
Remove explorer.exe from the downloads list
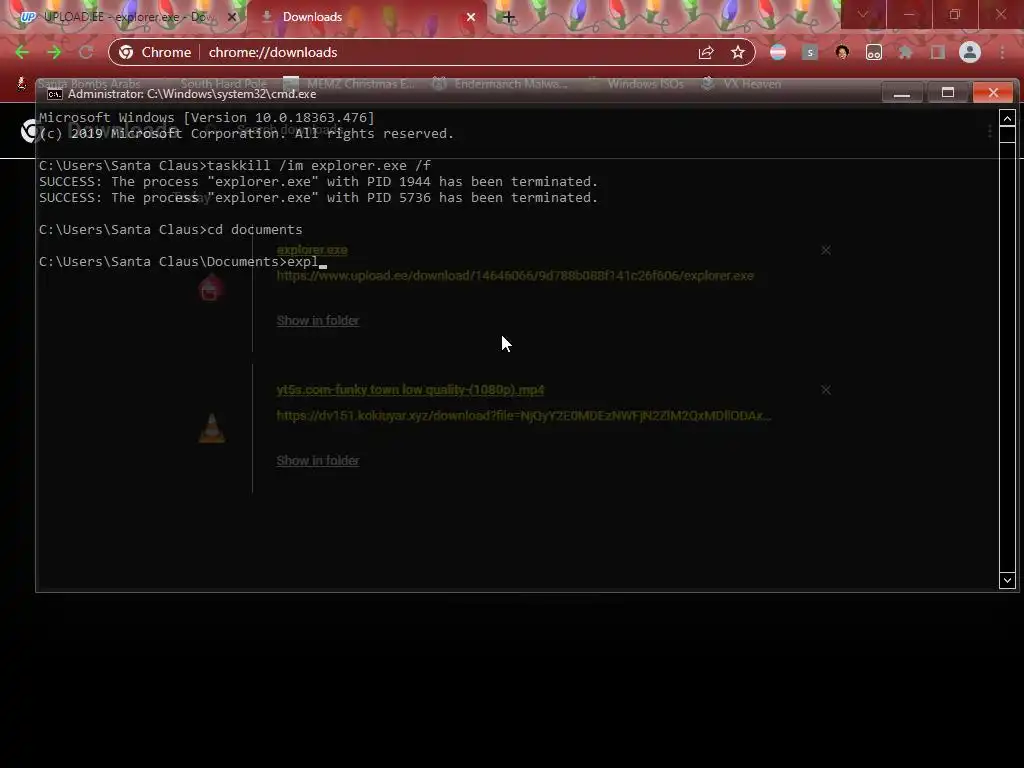pyautogui.click(x=825, y=250)
